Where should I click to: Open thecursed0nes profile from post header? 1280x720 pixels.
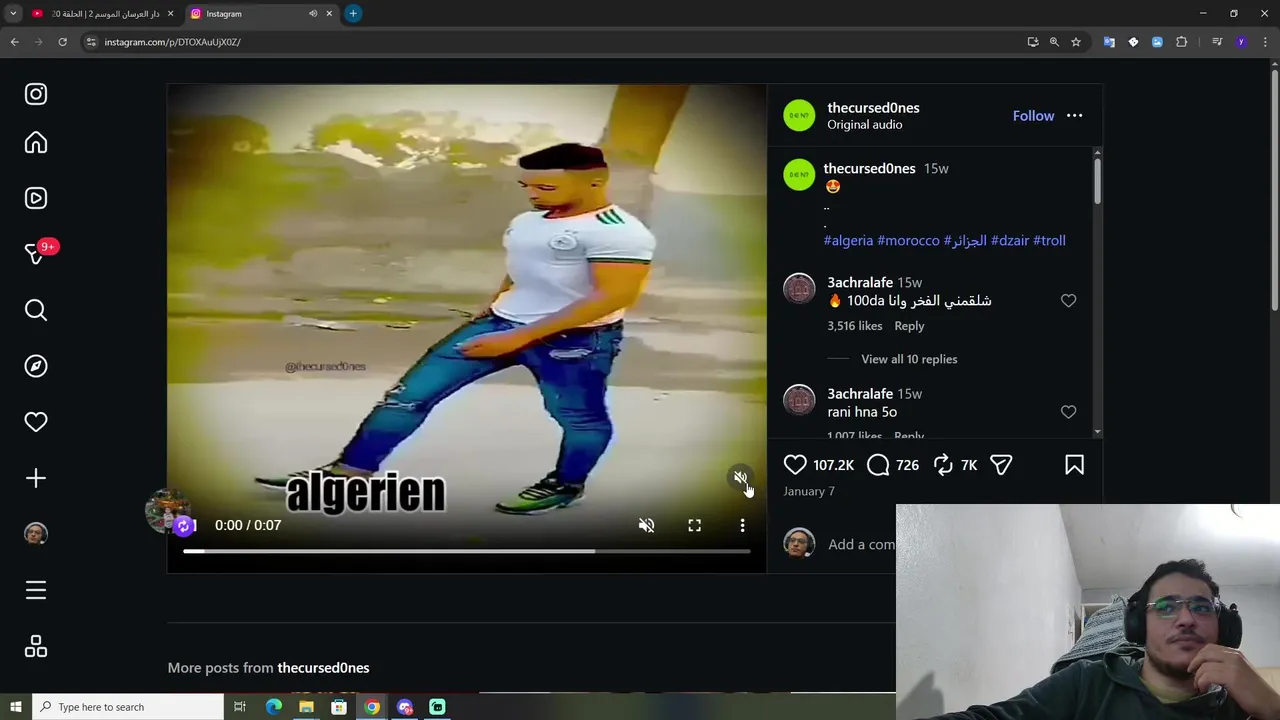point(873,108)
